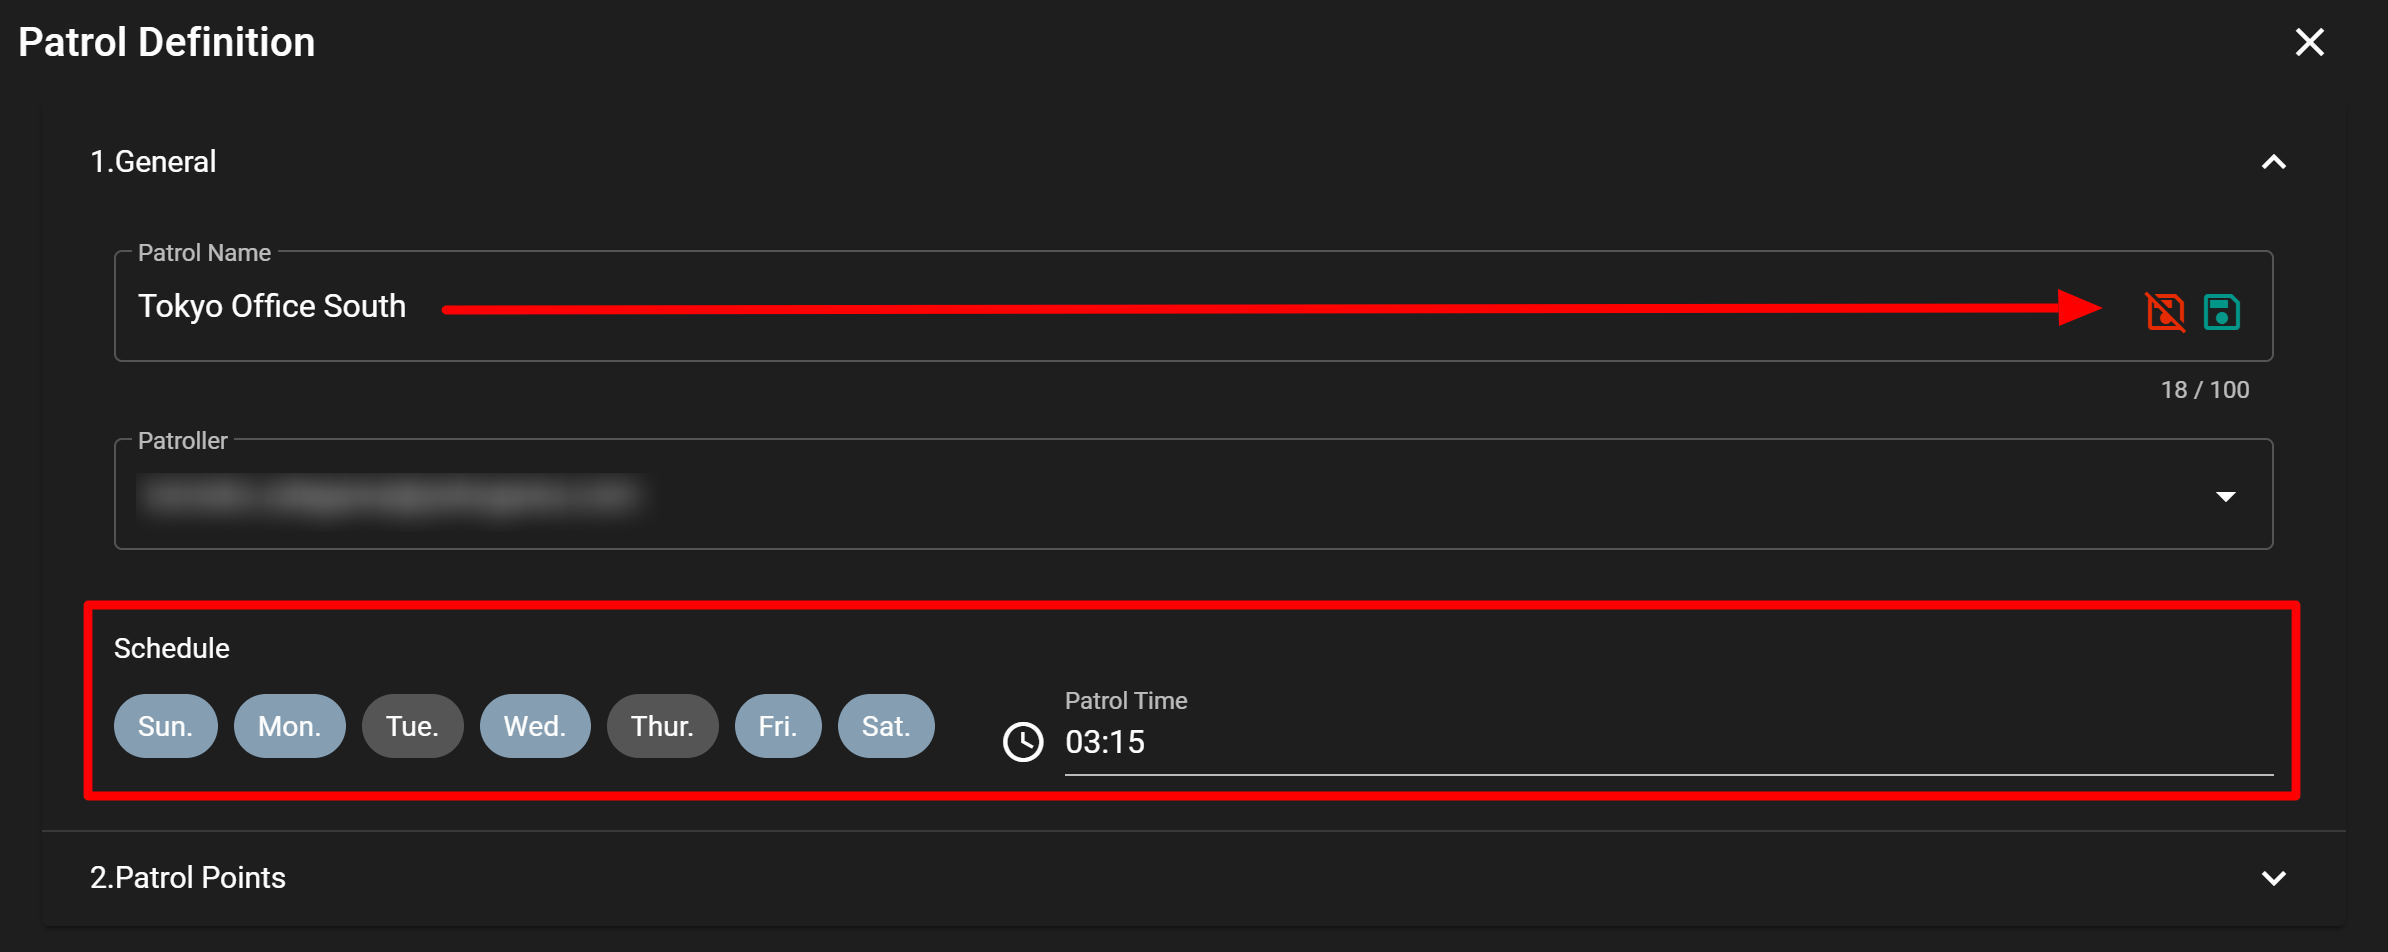The height and width of the screenshot is (952, 2388).
Task: Enable the Tue. day chip
Action: [x=412, y=726]
